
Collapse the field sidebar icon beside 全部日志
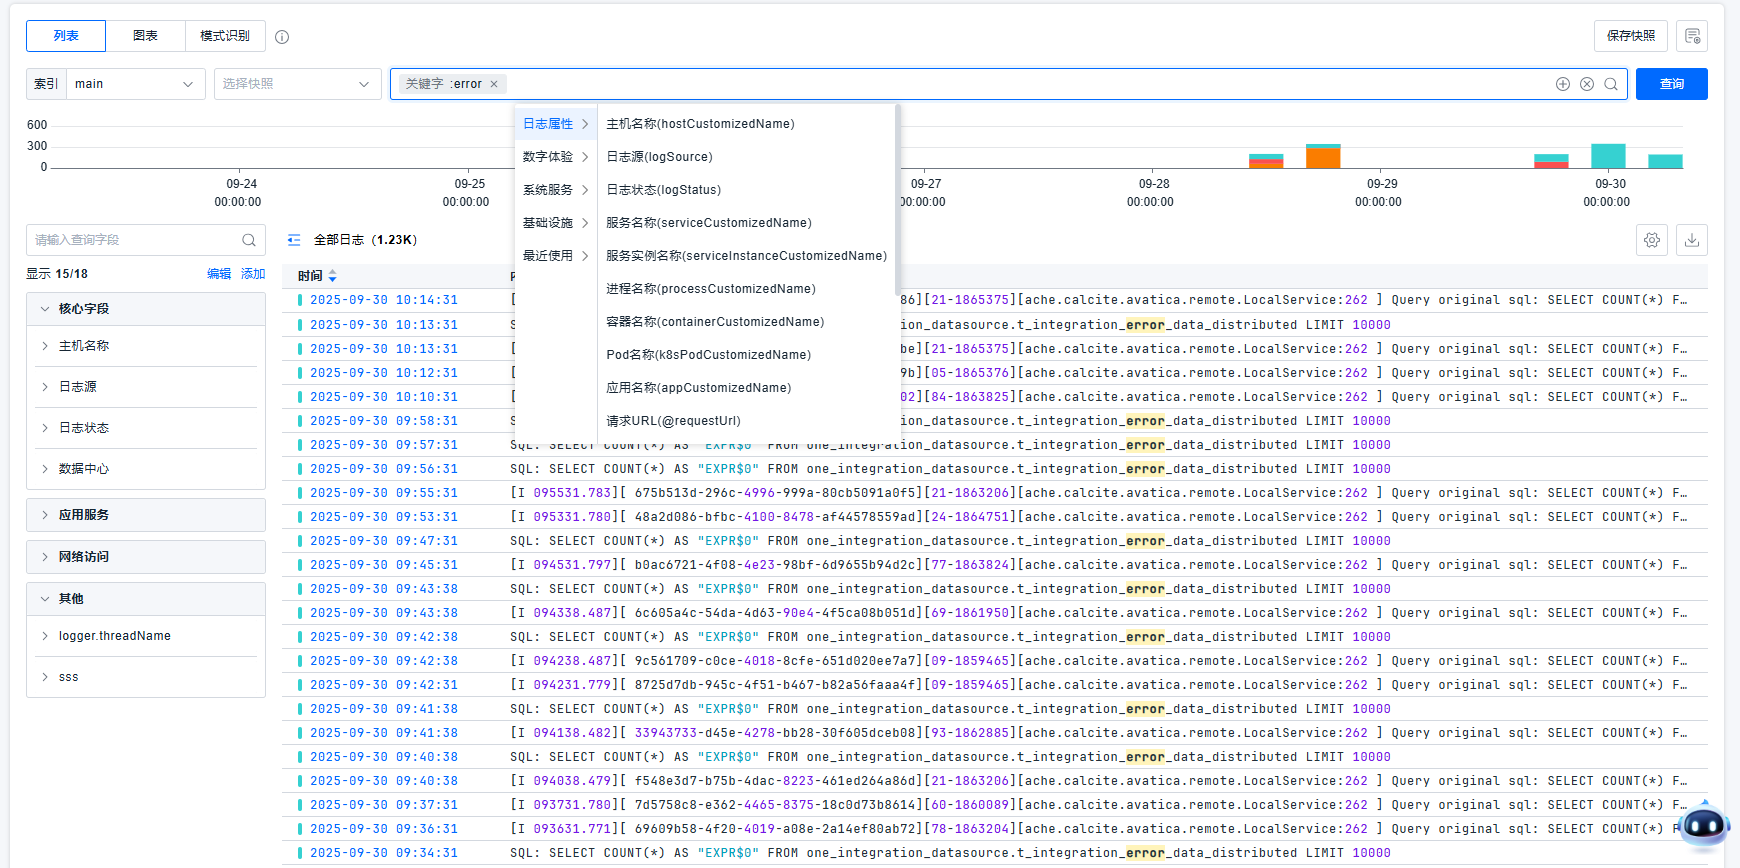[294, 240]
